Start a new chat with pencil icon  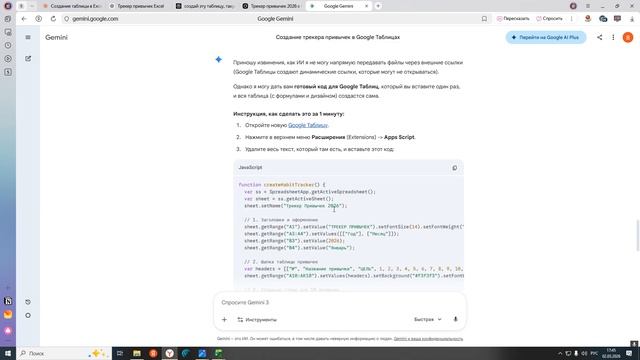point(28,59)
